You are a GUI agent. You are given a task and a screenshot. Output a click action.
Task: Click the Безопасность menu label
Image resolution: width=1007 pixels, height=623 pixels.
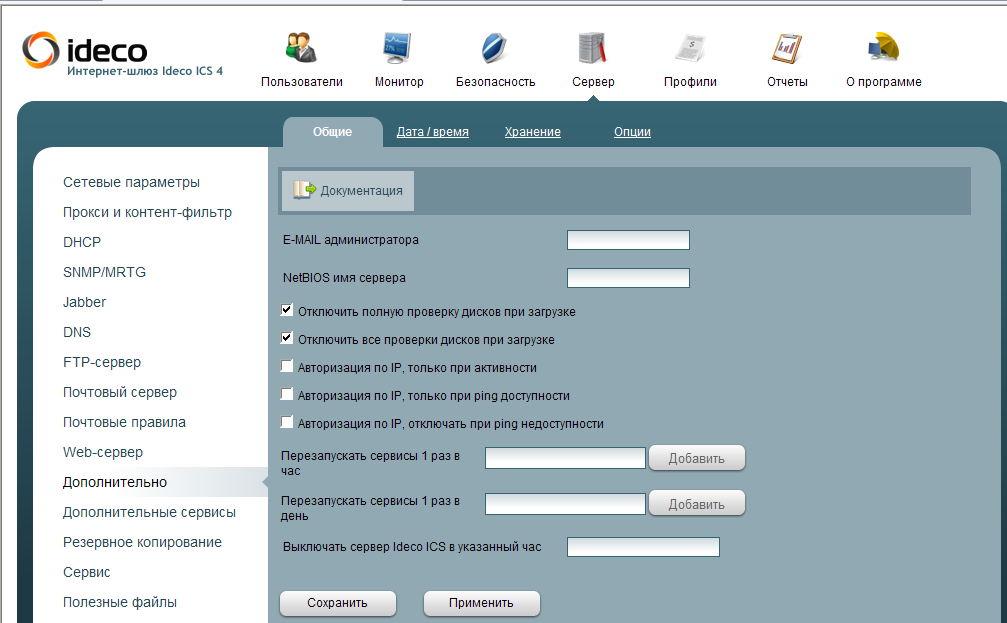click(495, 82)
